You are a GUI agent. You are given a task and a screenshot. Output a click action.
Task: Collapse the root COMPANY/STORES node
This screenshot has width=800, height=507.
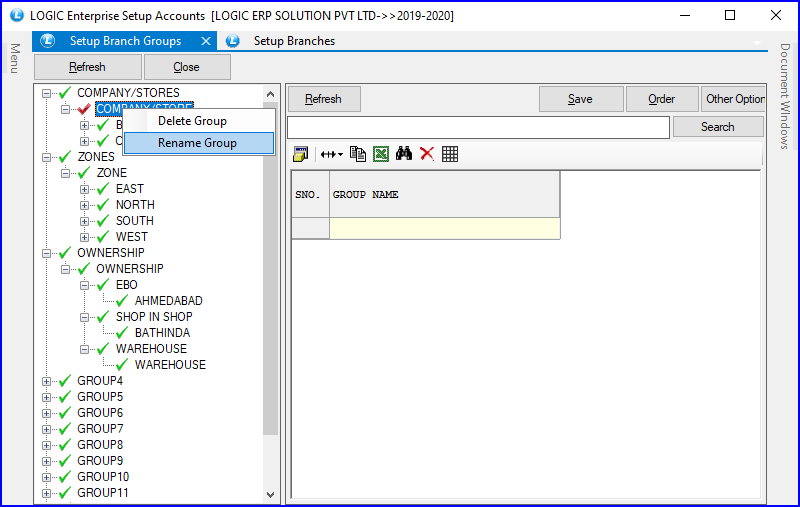pos(46,93)
